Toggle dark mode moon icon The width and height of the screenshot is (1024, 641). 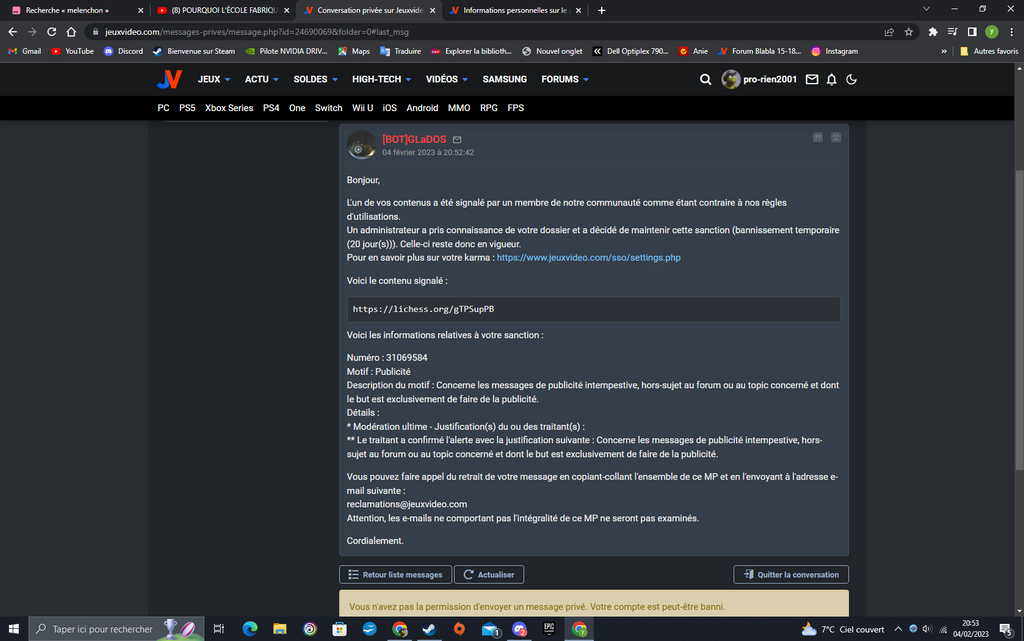pos(851,79)
